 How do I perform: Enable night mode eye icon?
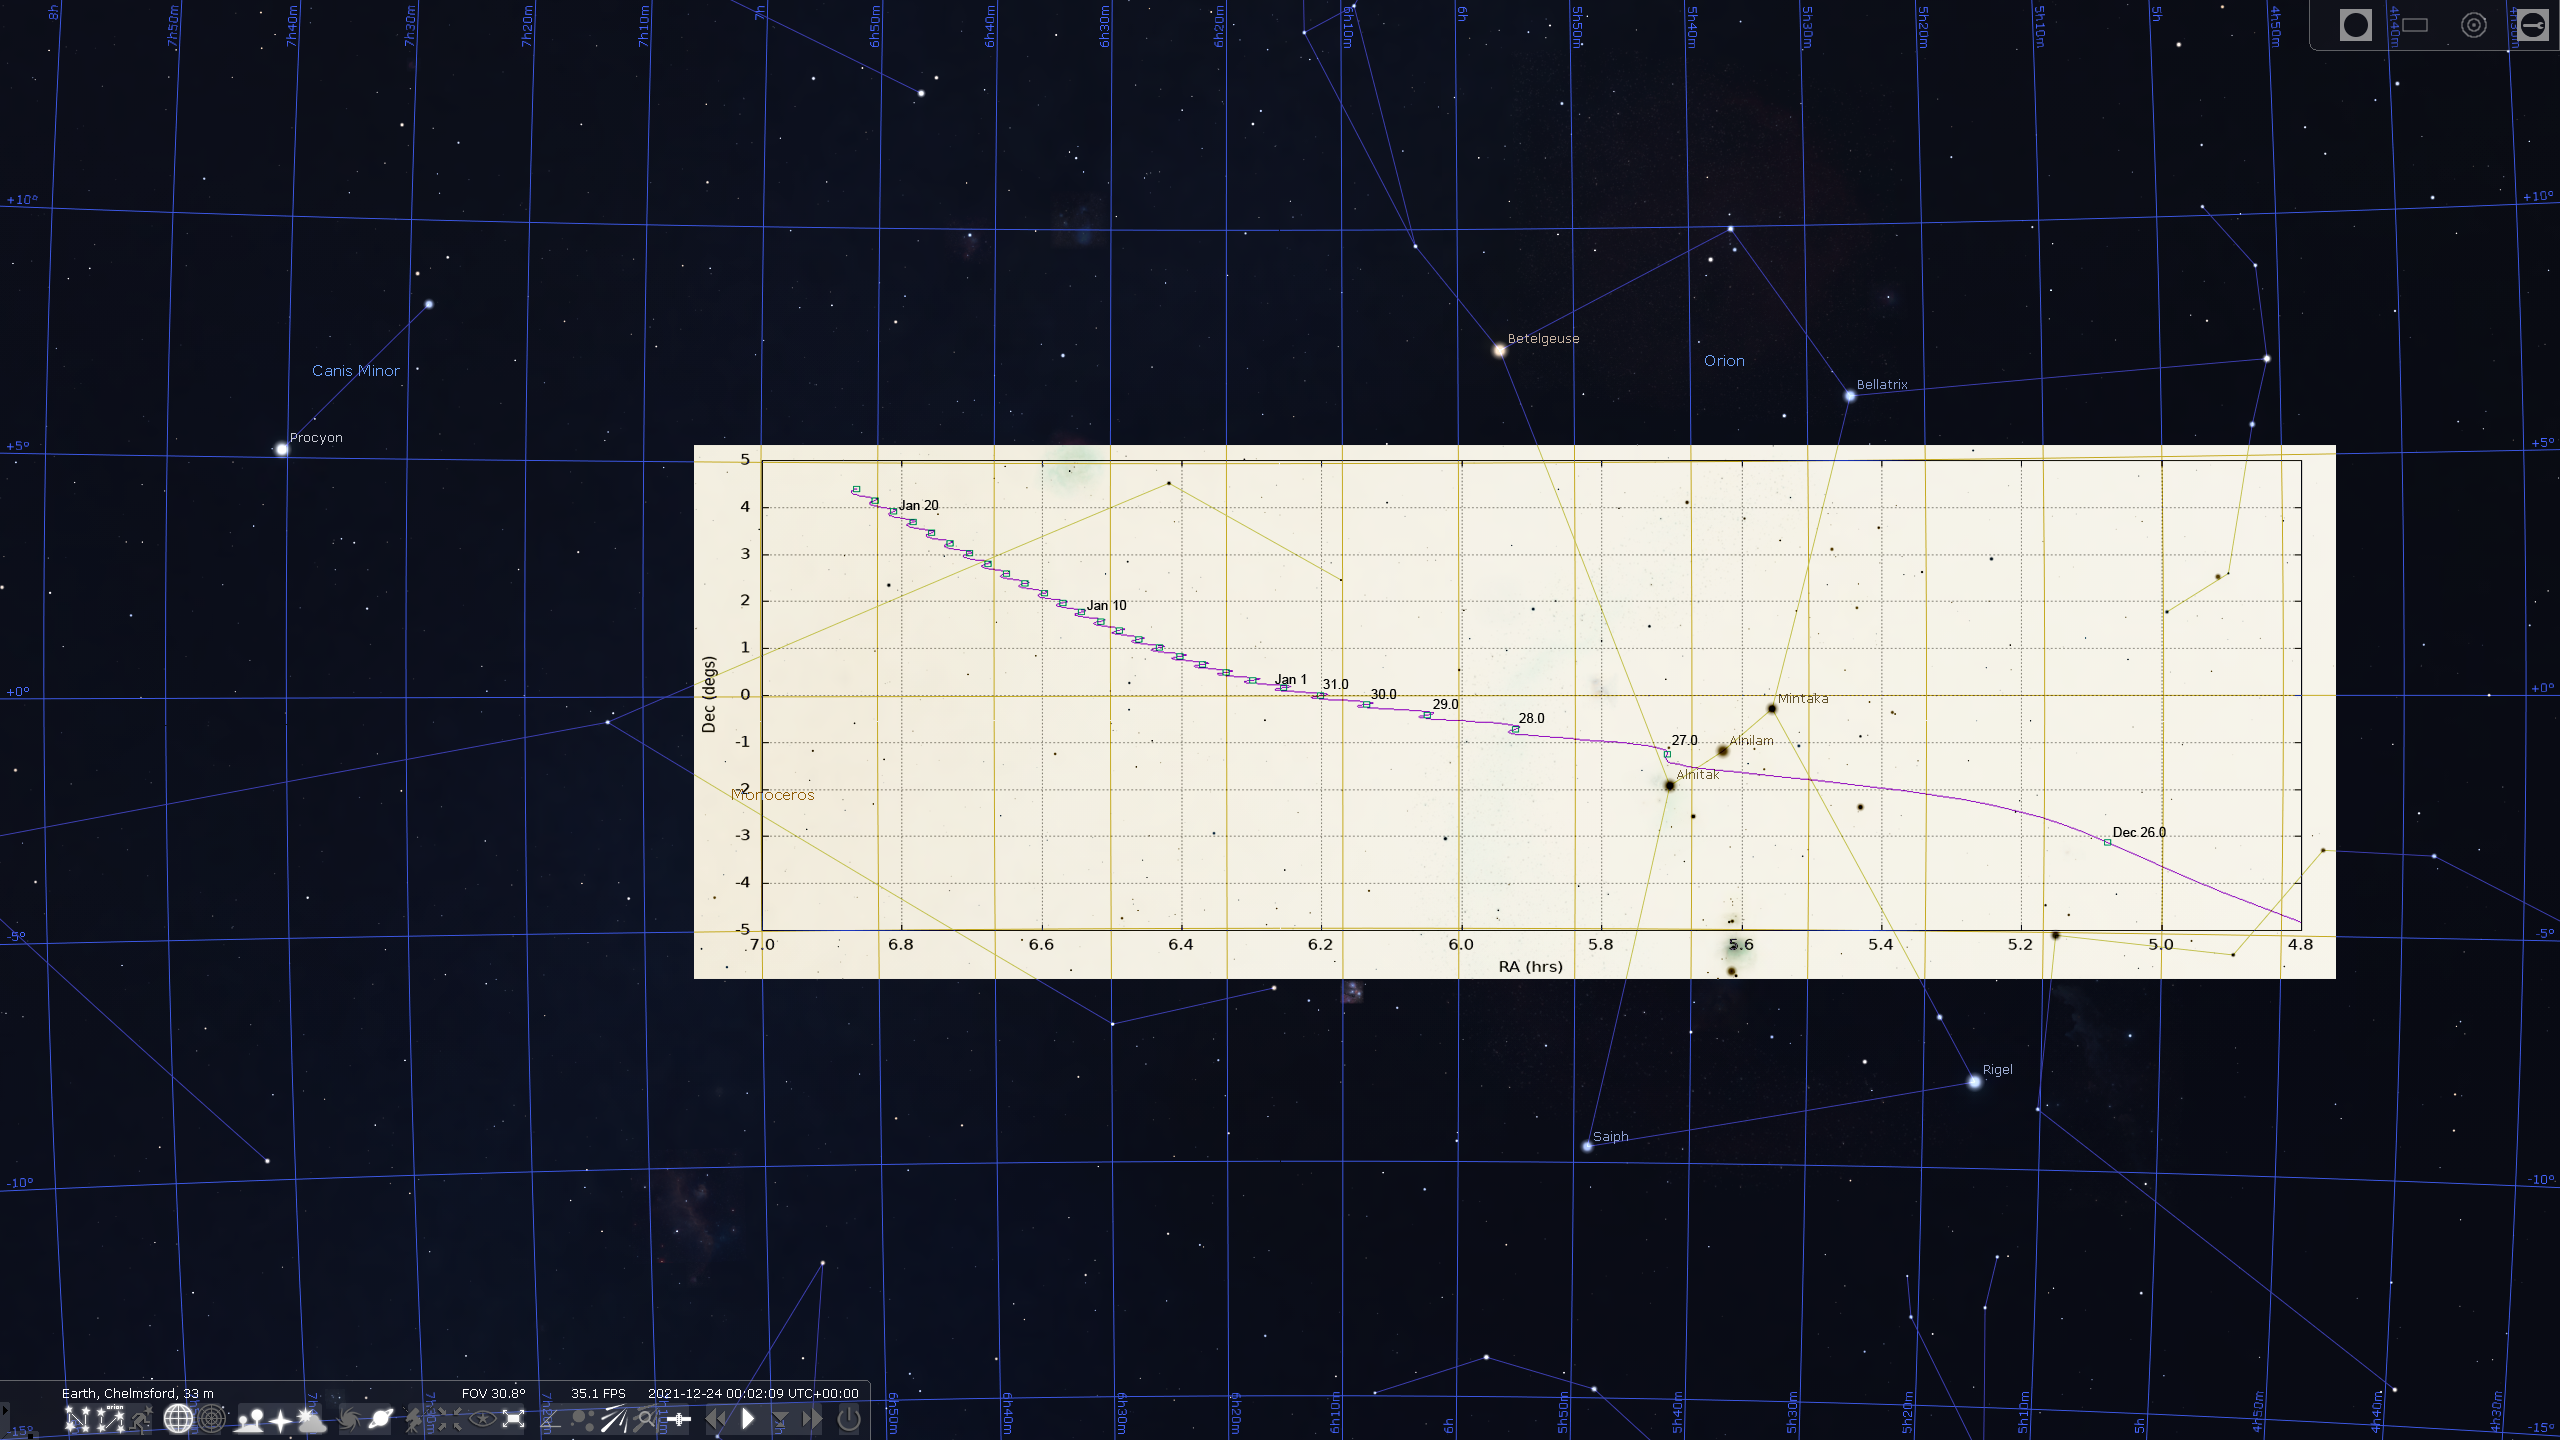click(x=483, y=1419)
